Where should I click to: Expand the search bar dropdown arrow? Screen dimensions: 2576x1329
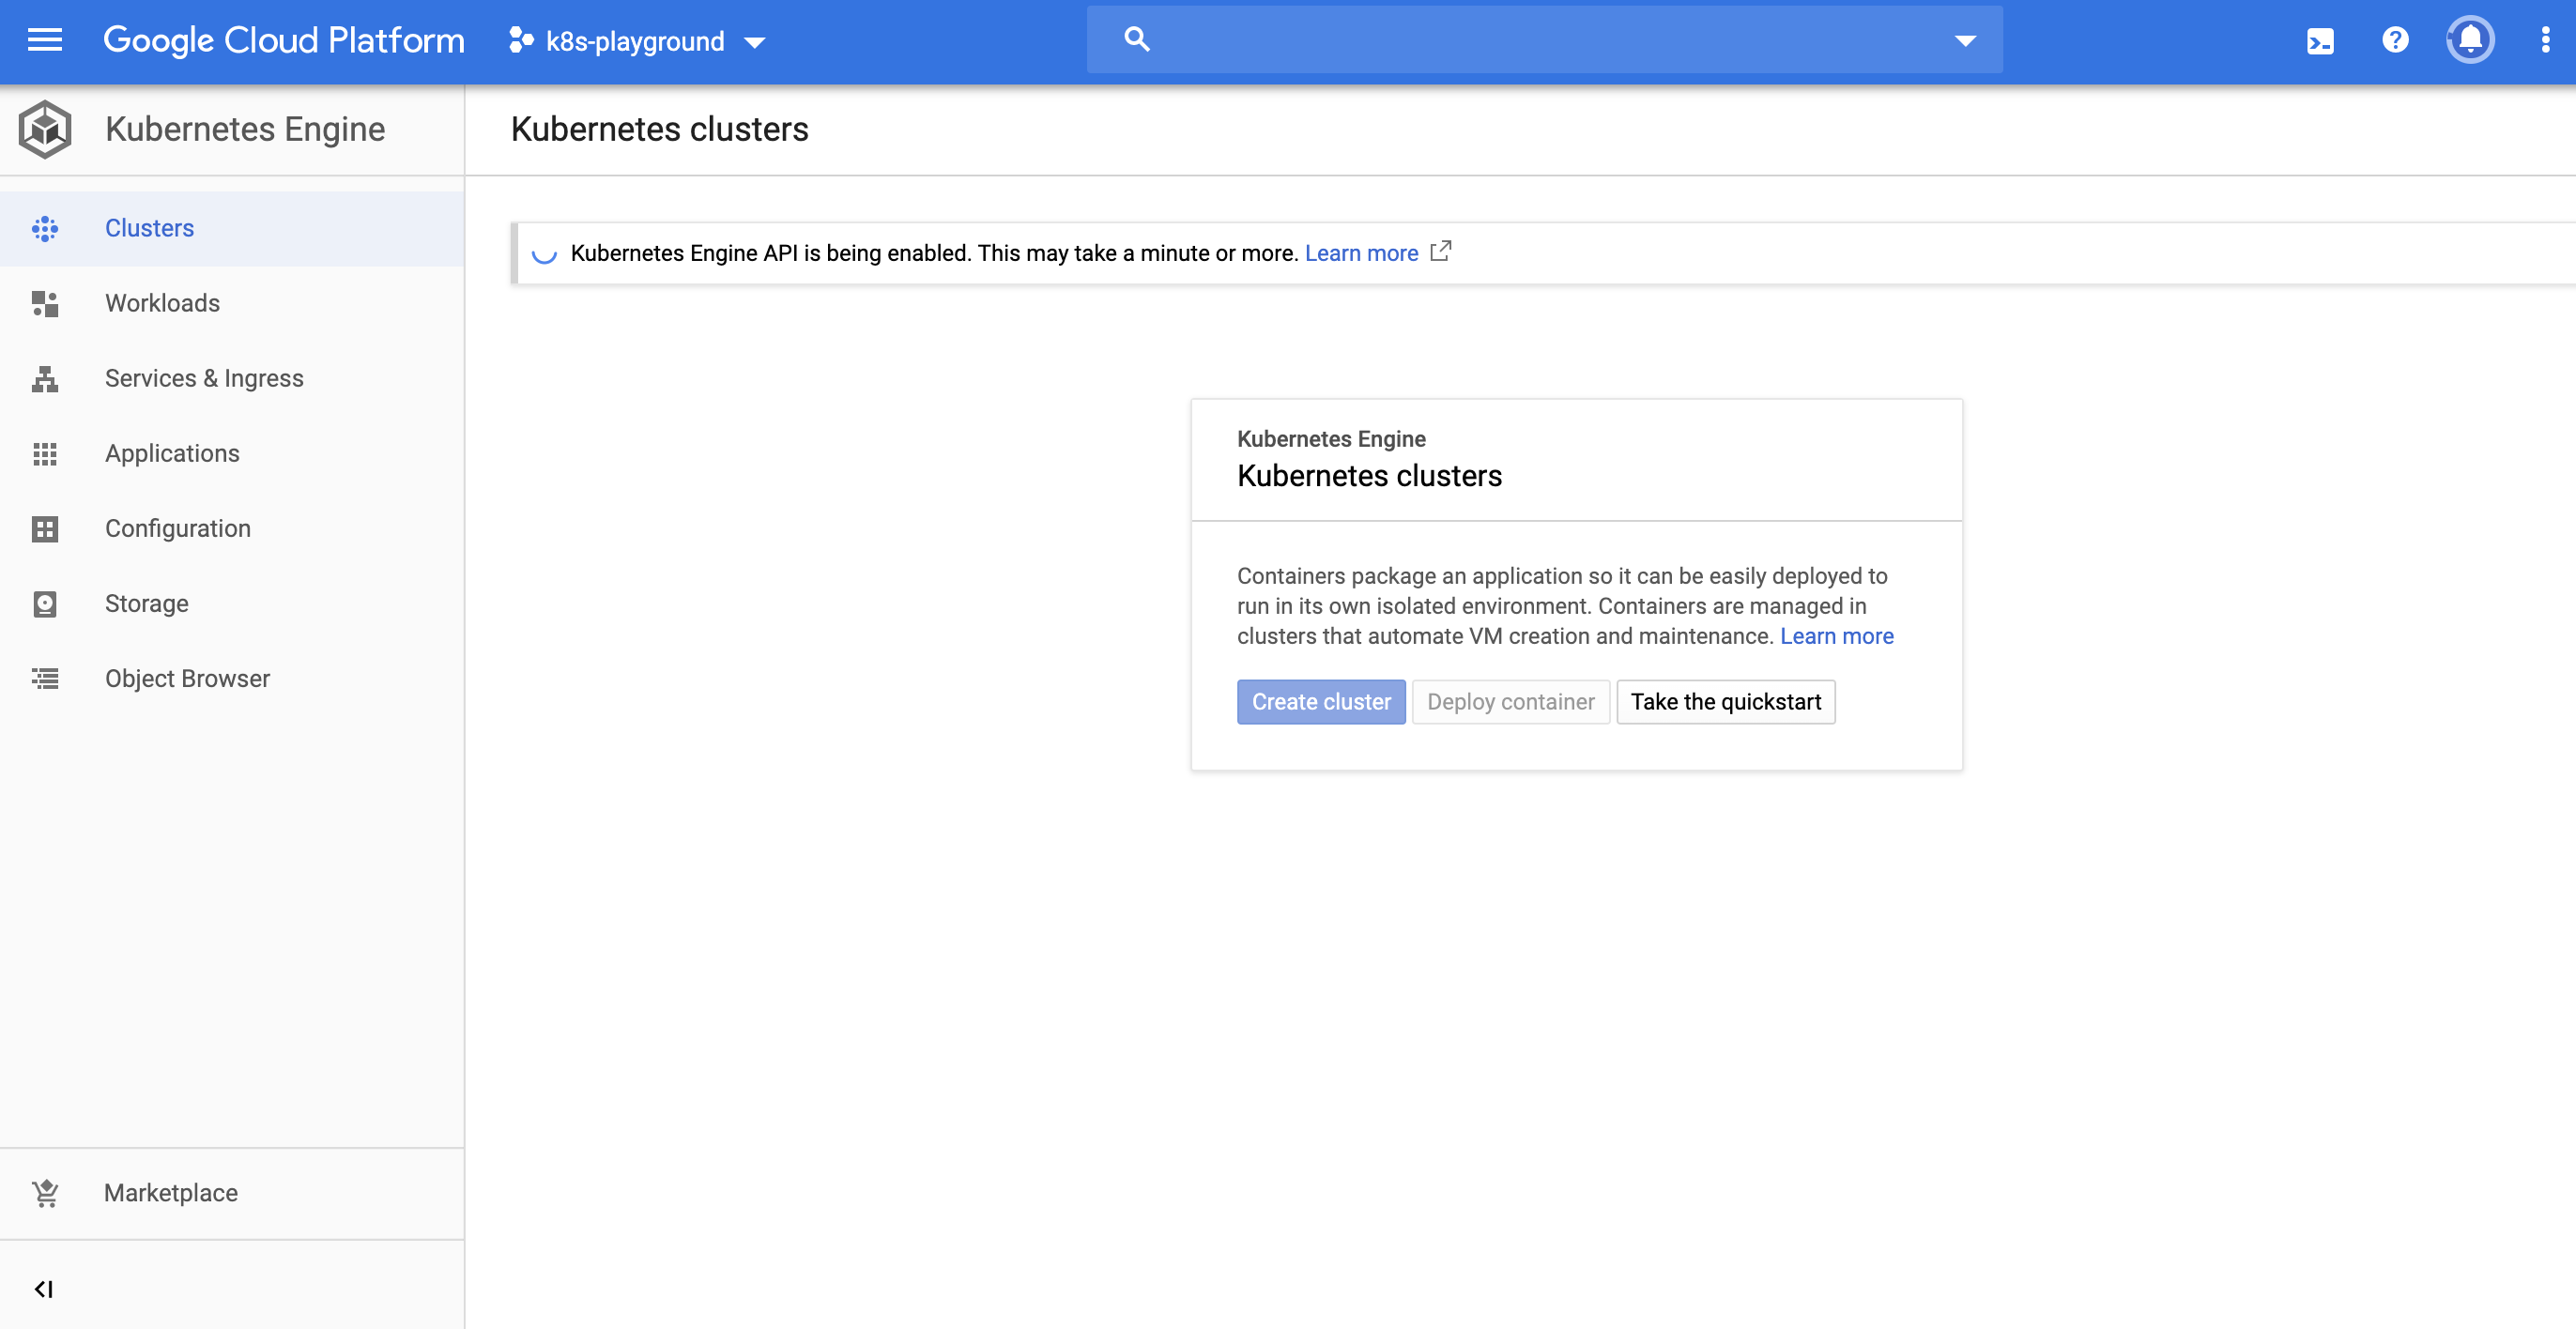(1964, 41)
